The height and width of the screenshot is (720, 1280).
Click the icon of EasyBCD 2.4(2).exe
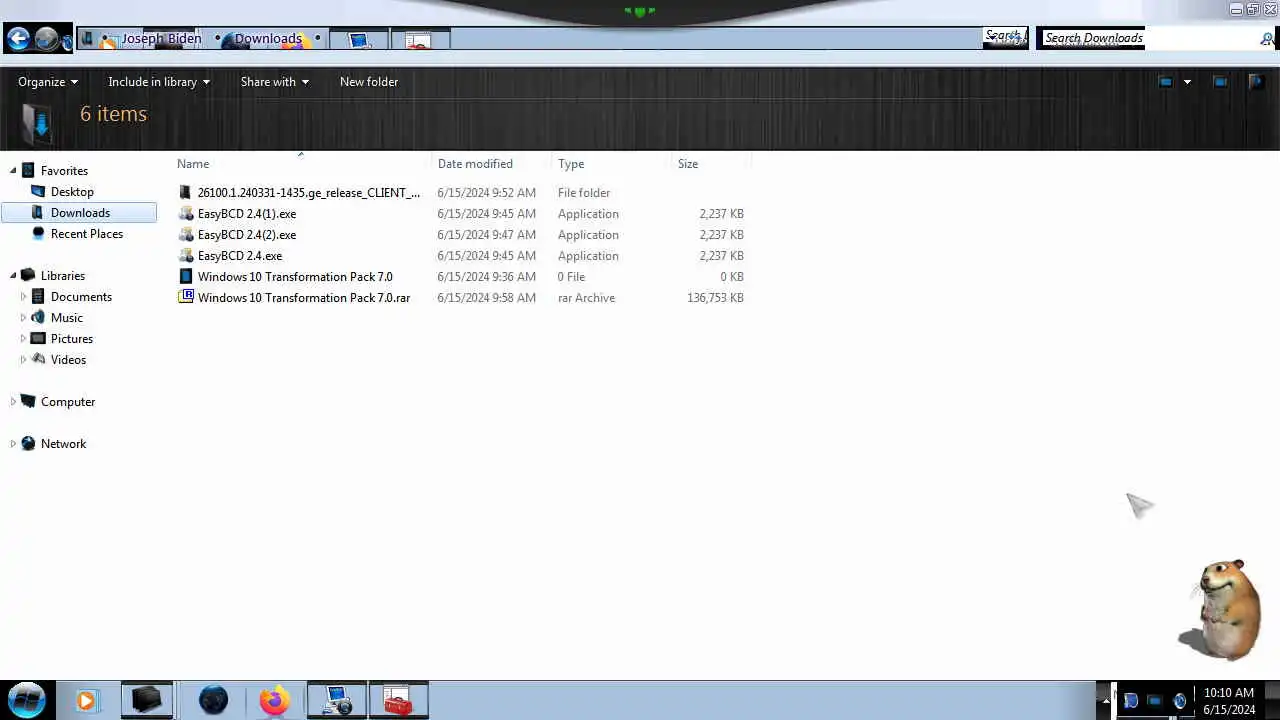pyautogui.click(x=185, y=235)
